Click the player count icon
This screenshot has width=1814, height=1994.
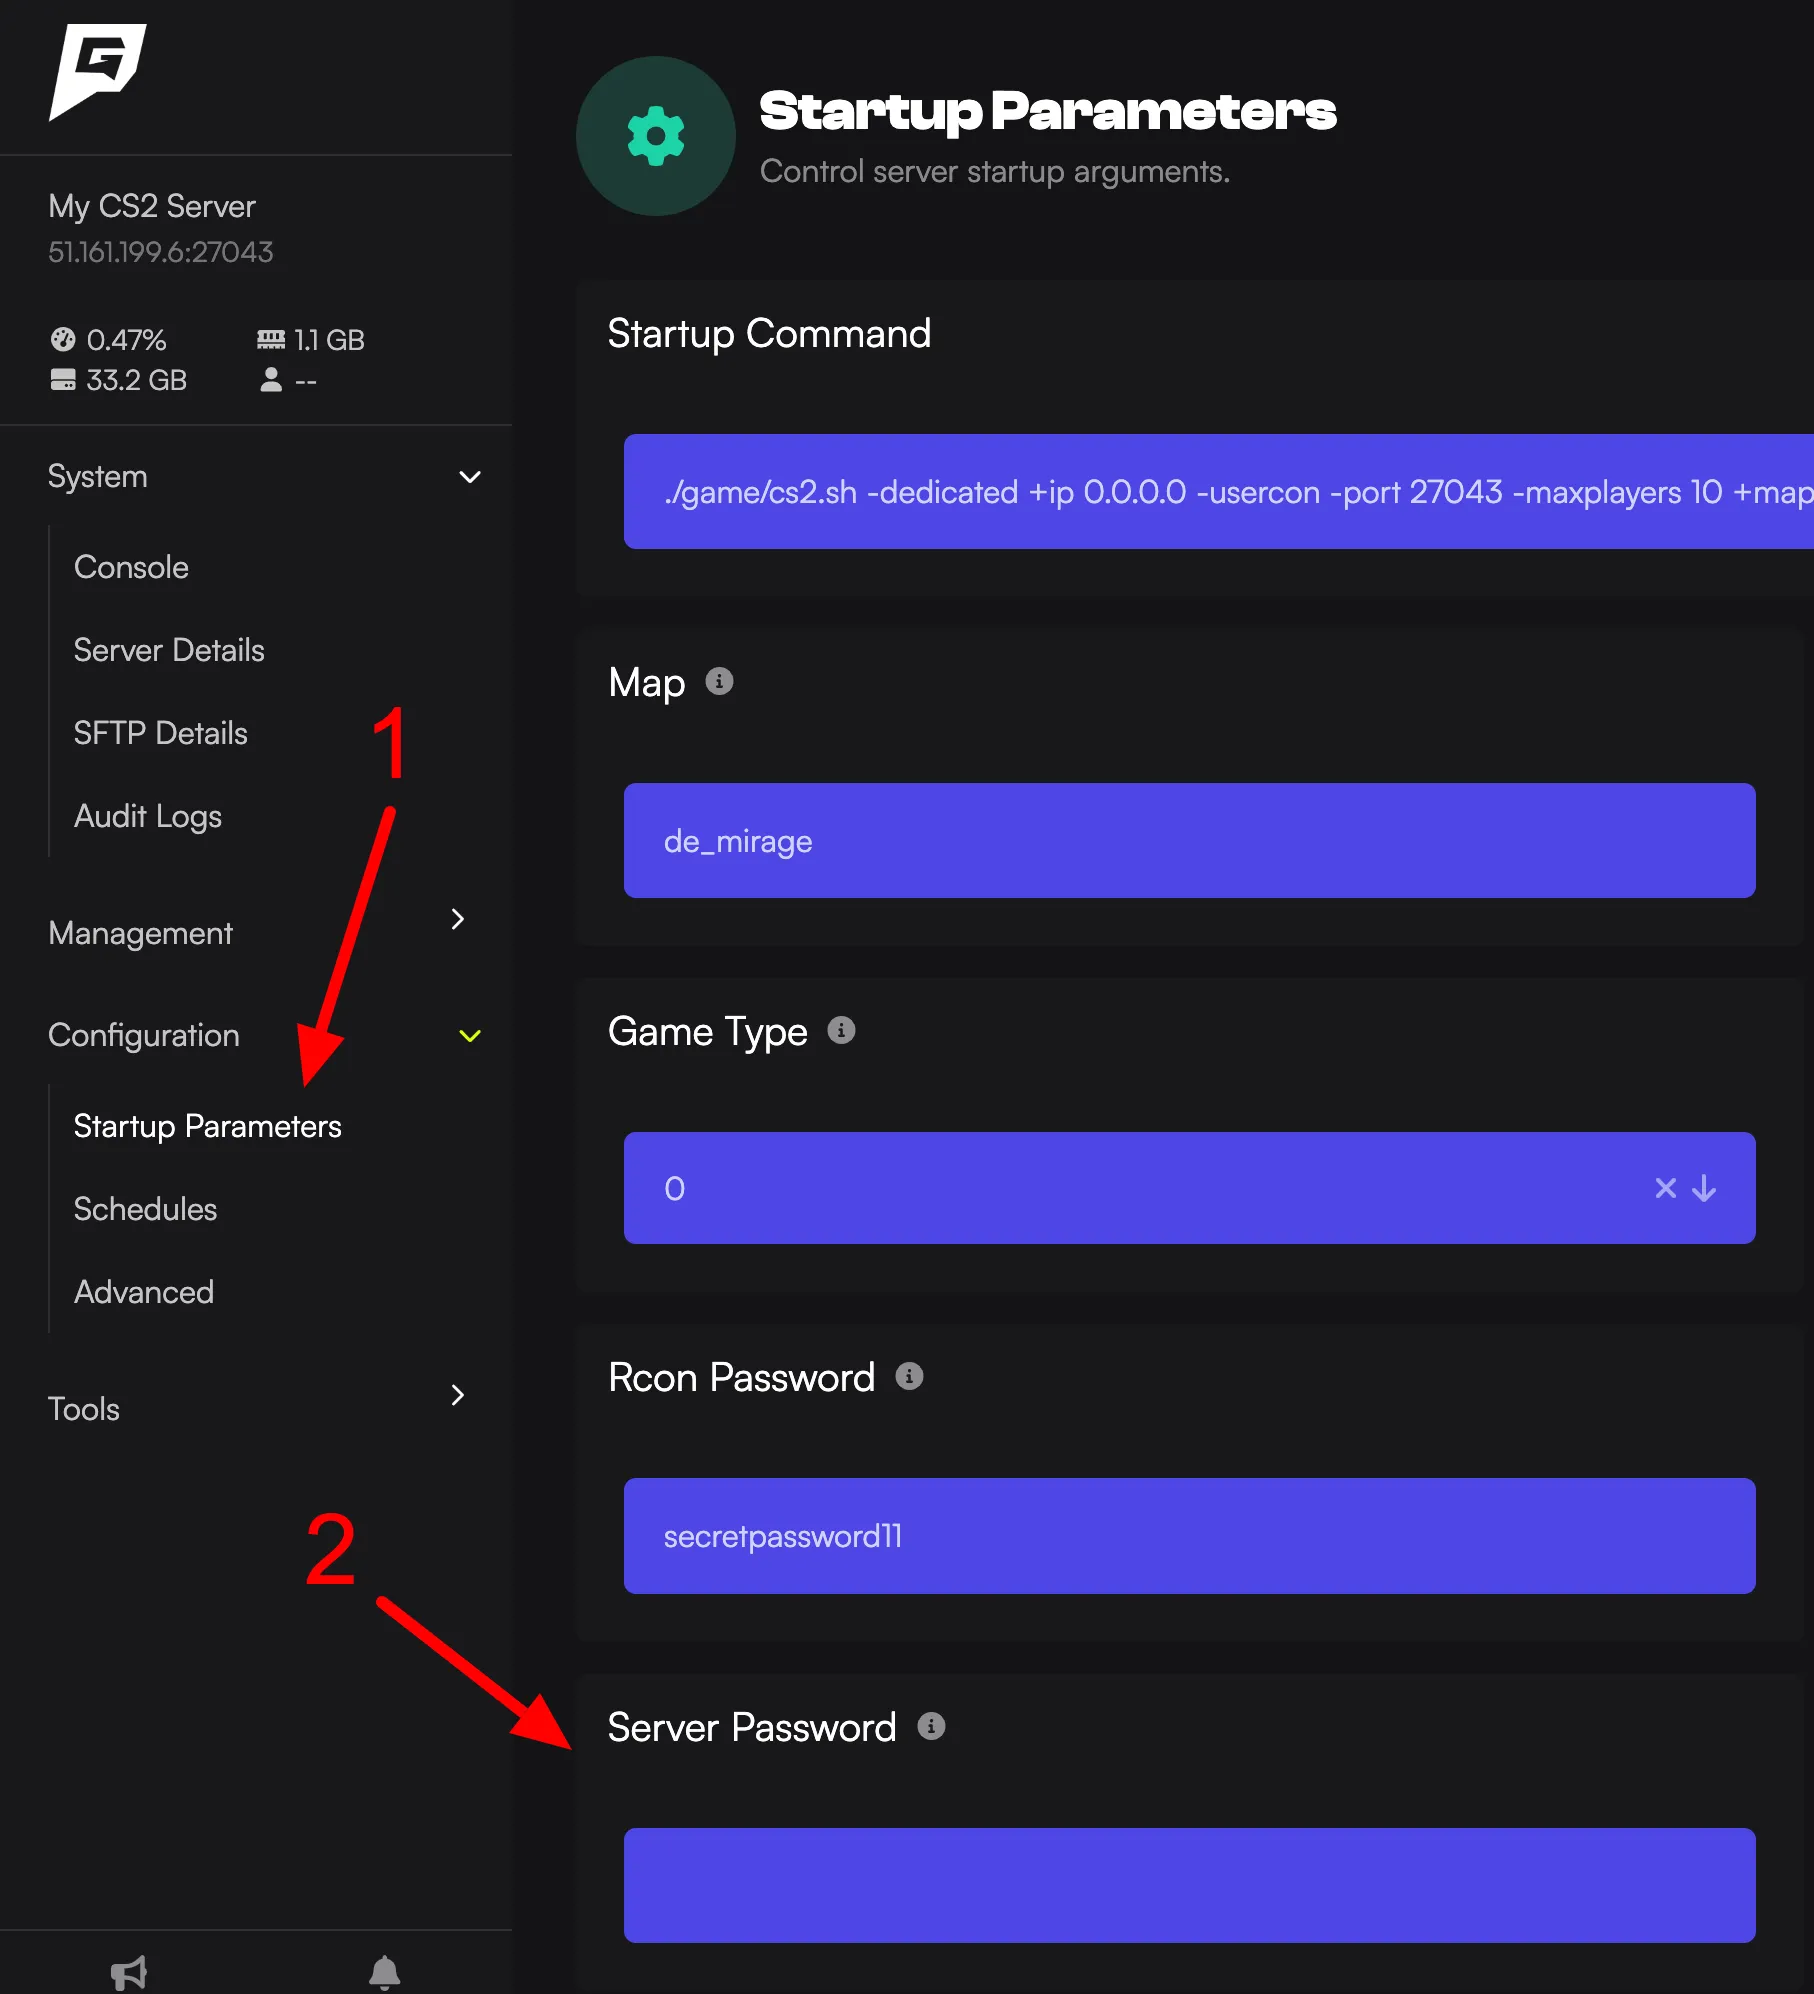[x=270, y=379]
